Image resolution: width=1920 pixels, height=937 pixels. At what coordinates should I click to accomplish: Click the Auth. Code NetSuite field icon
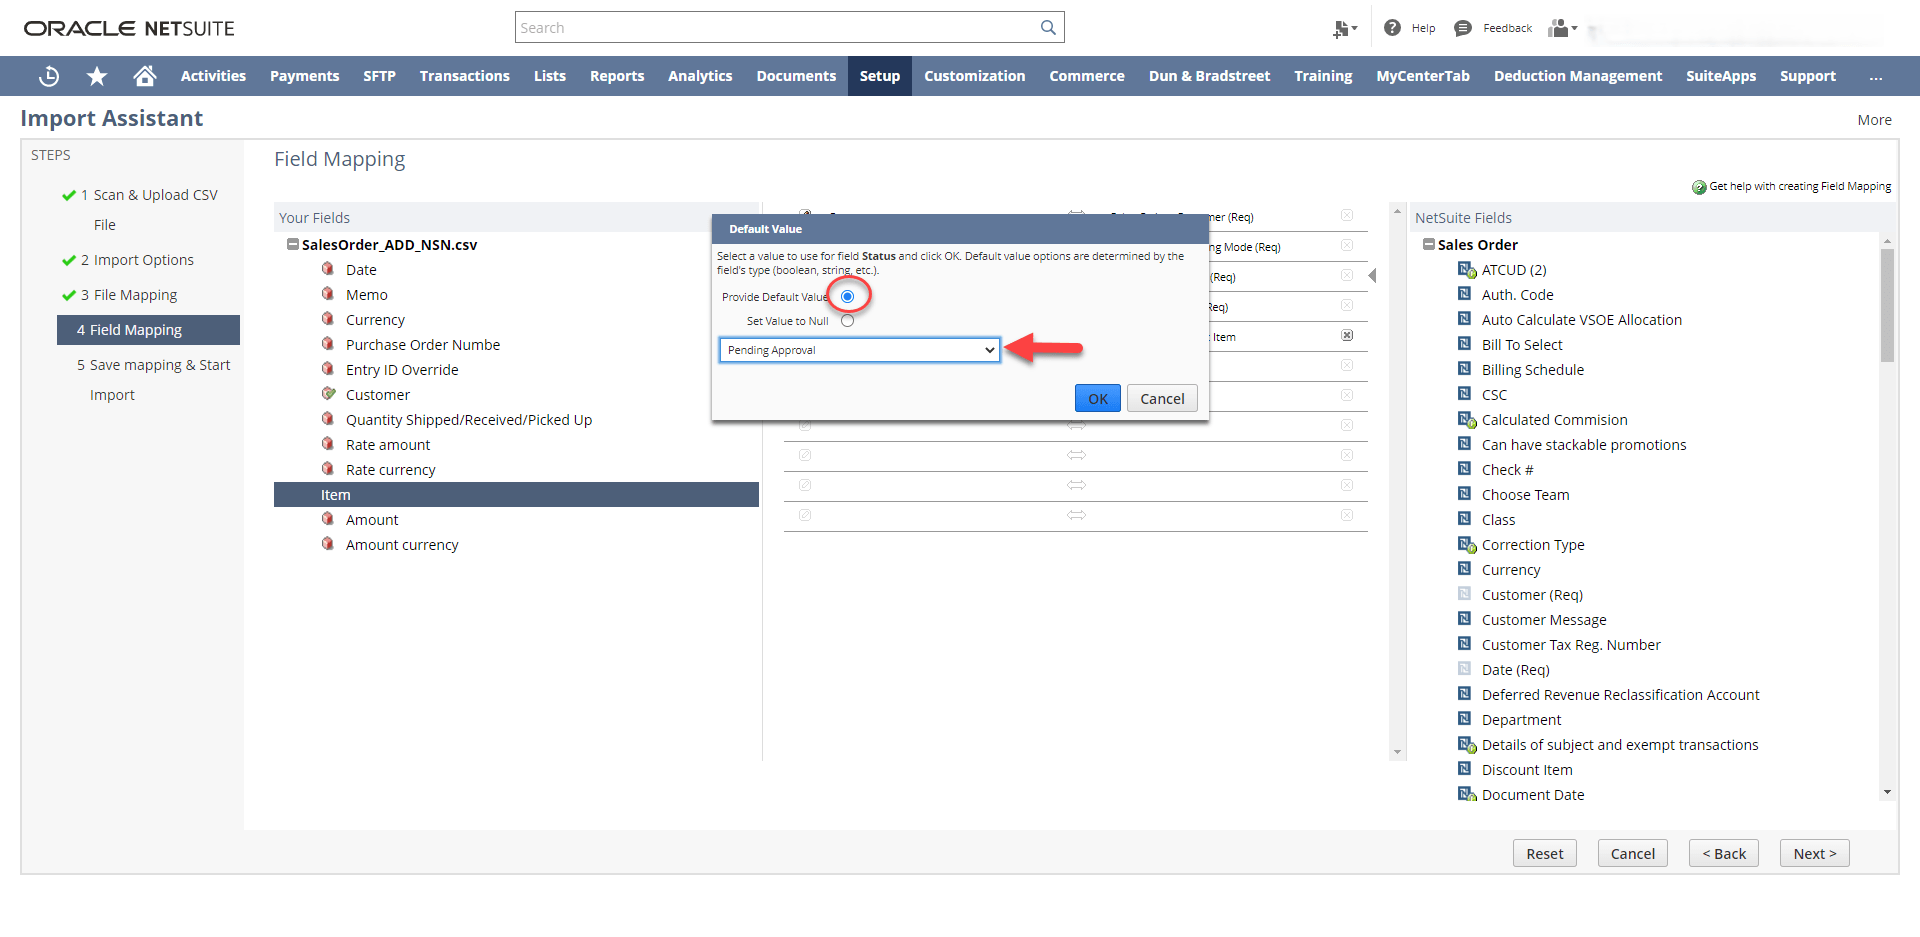pos(1464,294)
